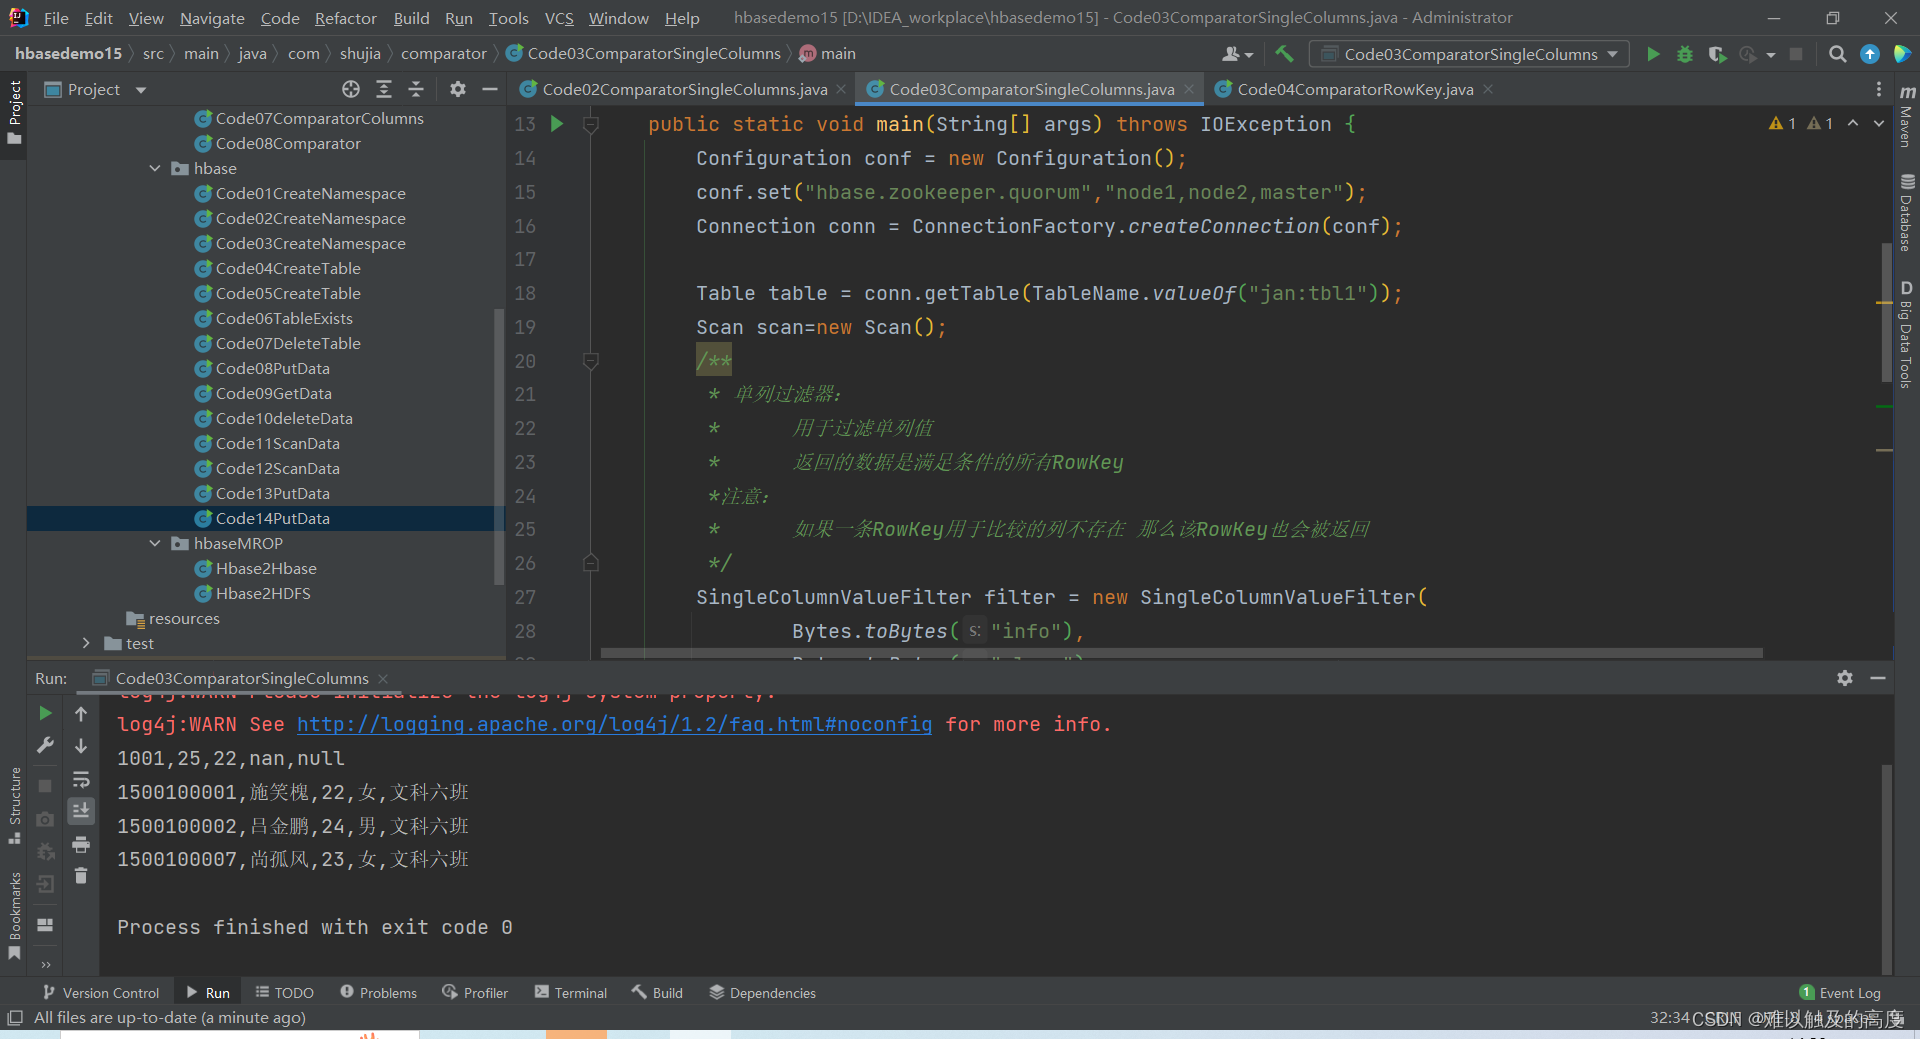Open Run panel settings gear
The width and height of the screenshot is (1920, 1039).
1845,678
